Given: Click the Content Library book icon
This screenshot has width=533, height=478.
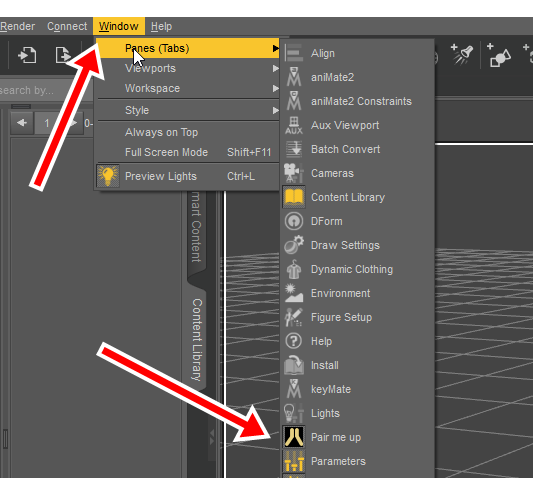Looking at the screenshot, I should 294,197.
